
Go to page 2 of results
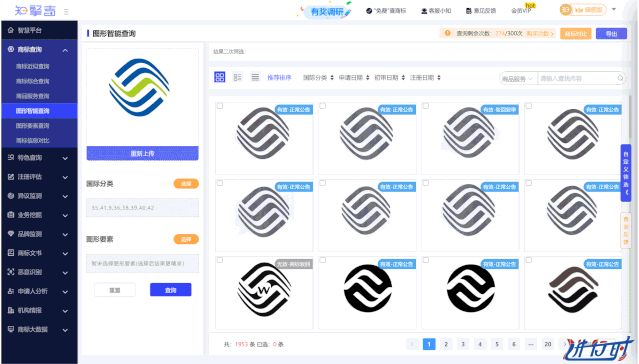tap(446, 344)
